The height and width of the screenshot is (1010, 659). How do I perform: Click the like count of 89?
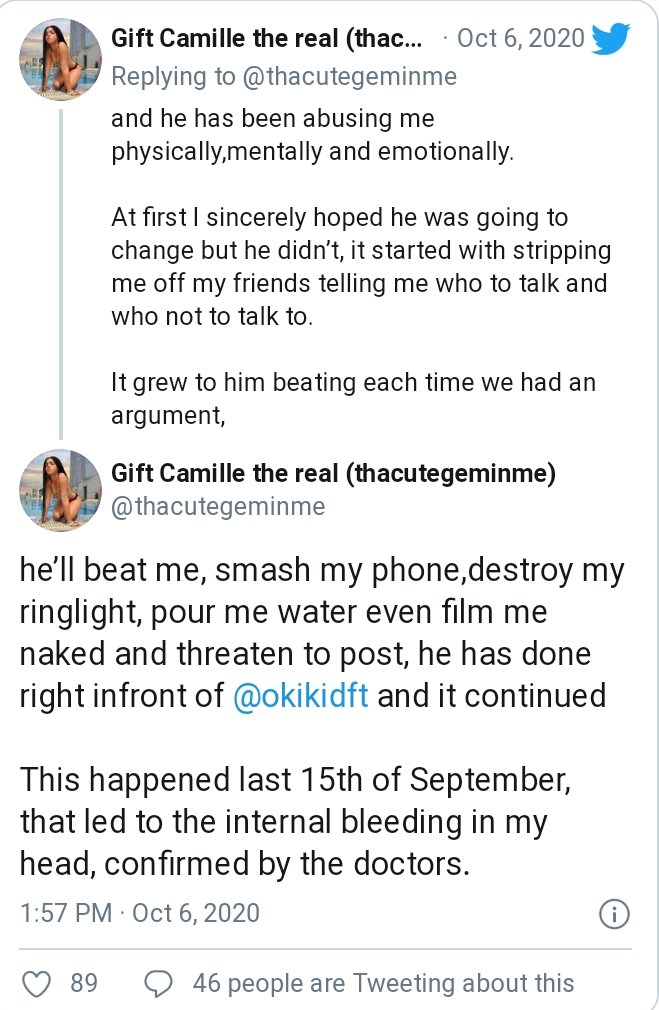tap(84, 984)
